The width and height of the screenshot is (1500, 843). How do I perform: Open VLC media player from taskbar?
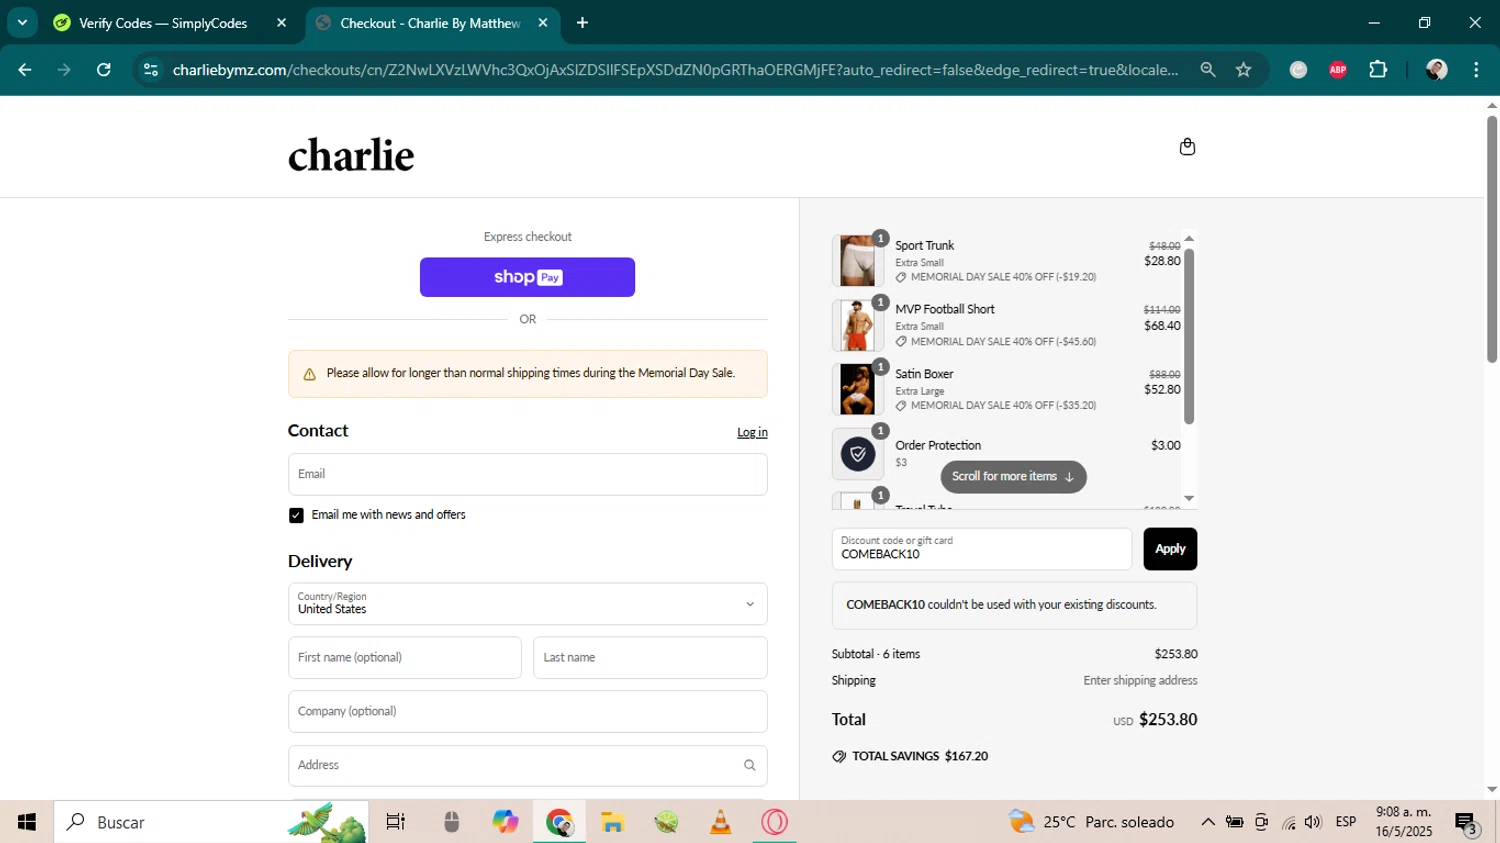720,822
